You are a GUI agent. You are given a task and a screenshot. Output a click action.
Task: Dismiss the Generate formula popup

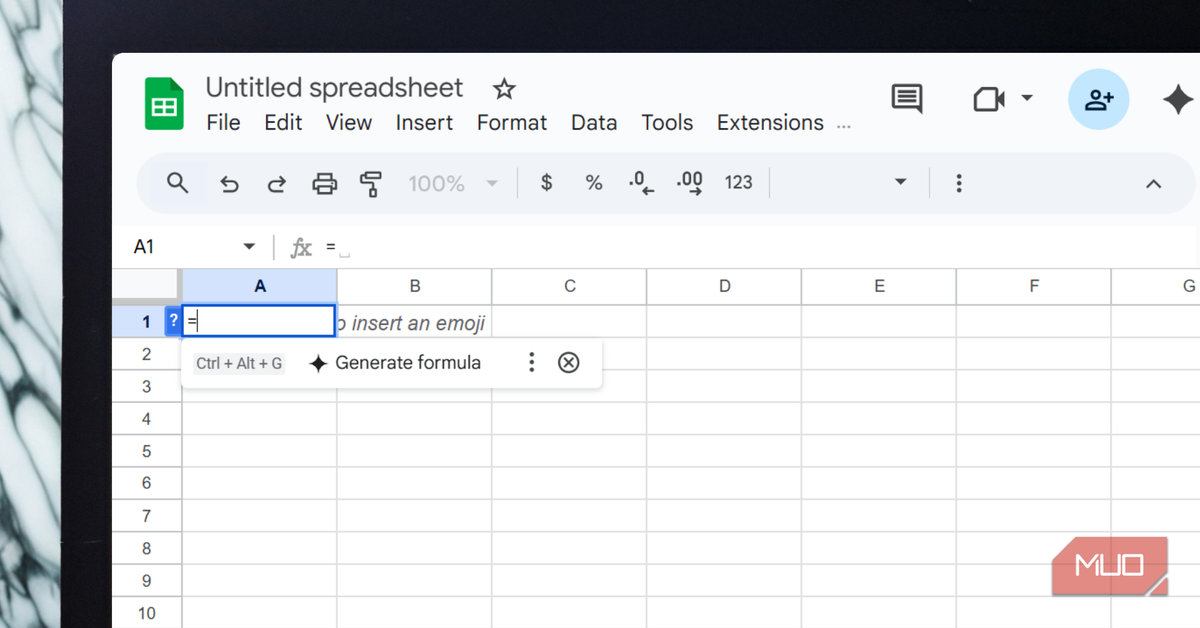[x=568, y=363]
